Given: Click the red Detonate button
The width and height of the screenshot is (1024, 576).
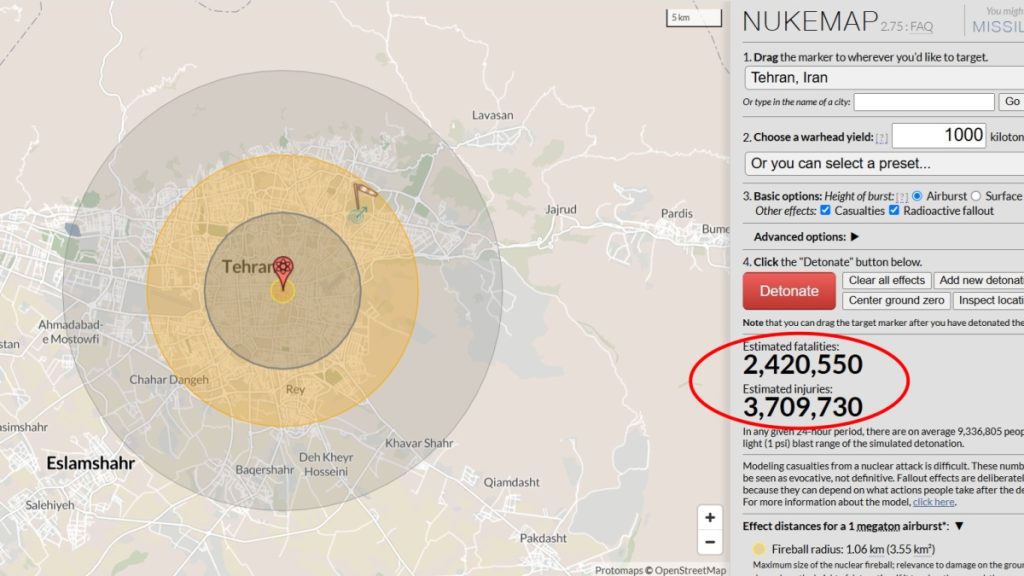Looking at the screenshot, I should [789, 291].
